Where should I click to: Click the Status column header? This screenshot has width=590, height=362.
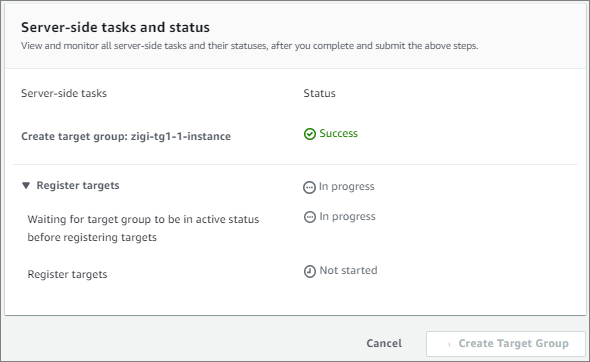[319, 93]
